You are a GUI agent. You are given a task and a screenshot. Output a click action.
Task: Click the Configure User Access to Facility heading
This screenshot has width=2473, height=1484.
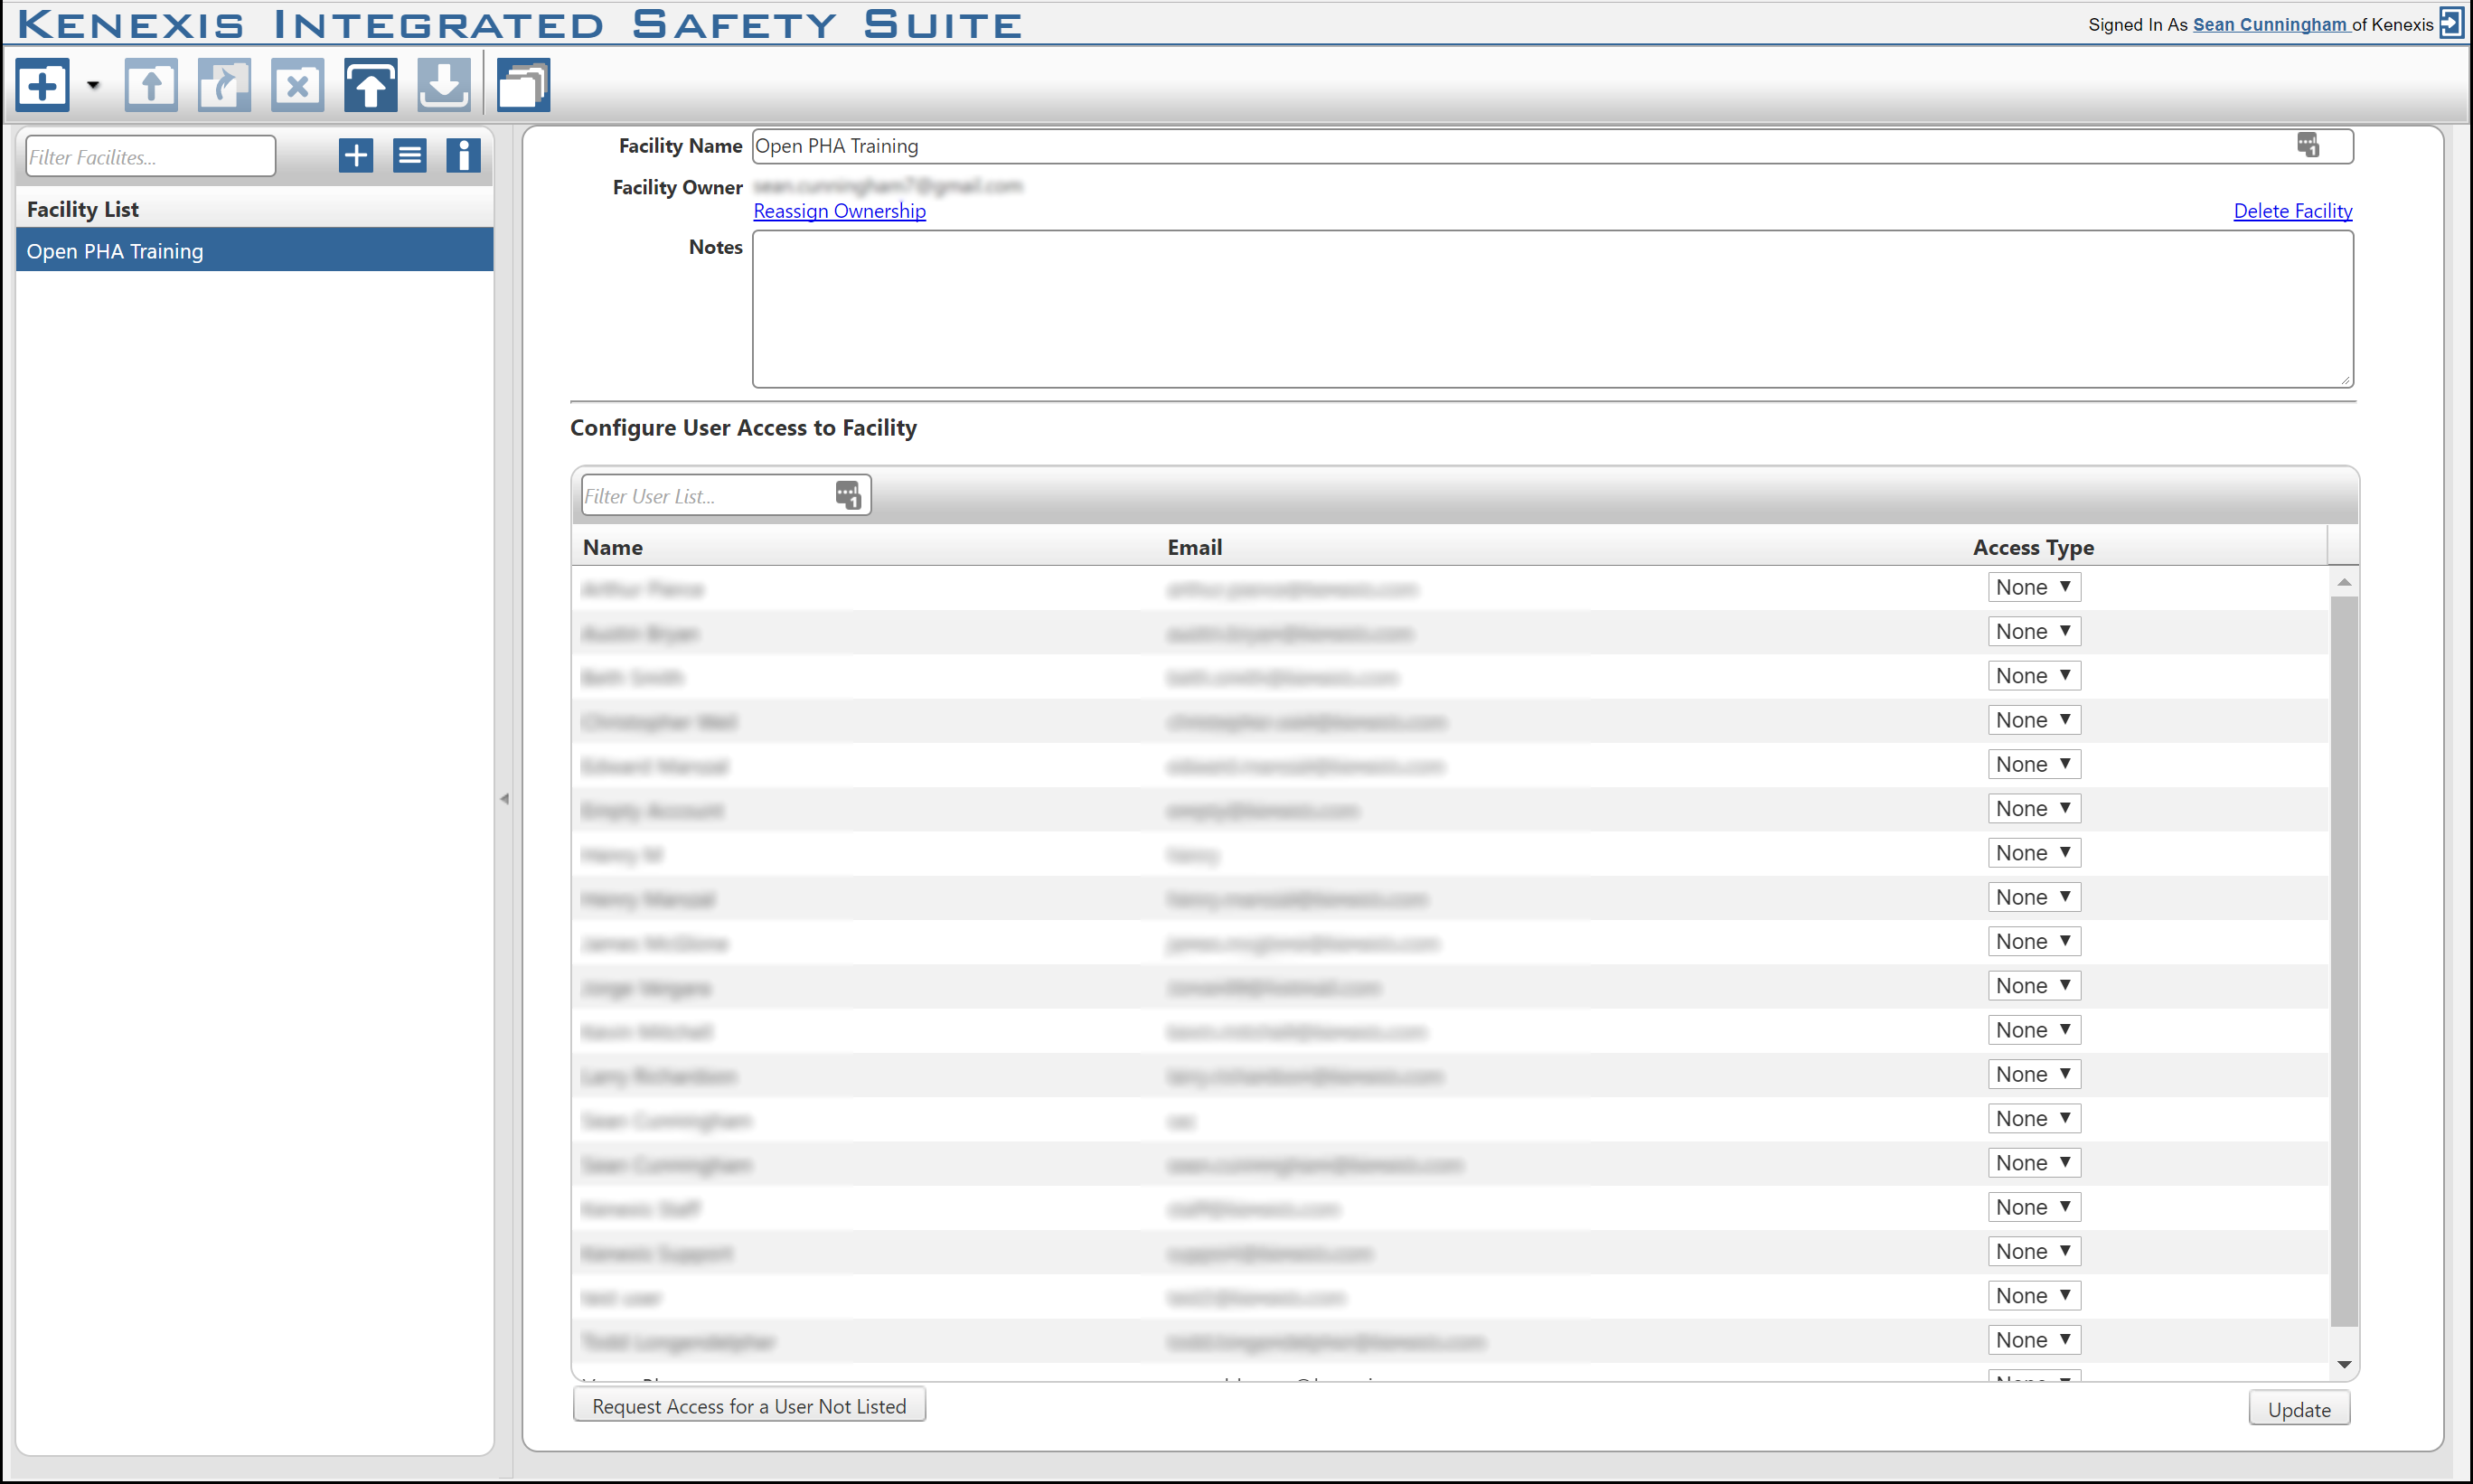[743, 427]
